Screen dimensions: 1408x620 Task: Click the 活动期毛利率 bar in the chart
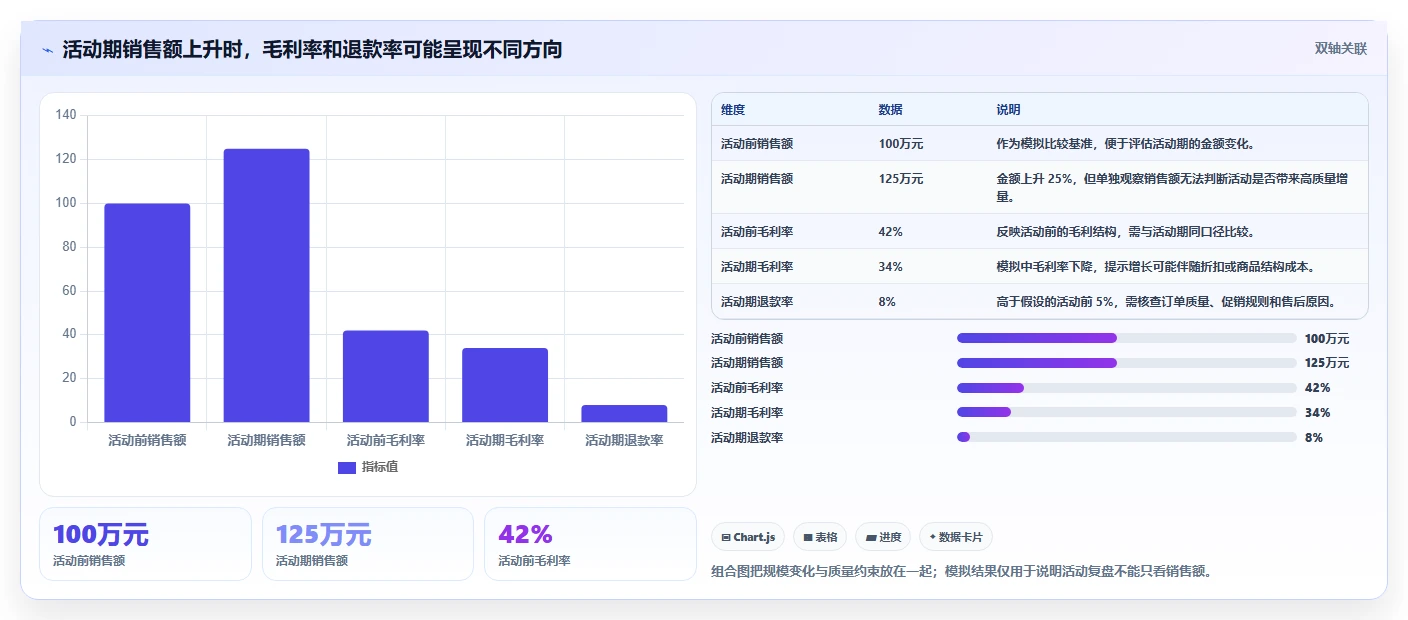(x=505, y=385)
